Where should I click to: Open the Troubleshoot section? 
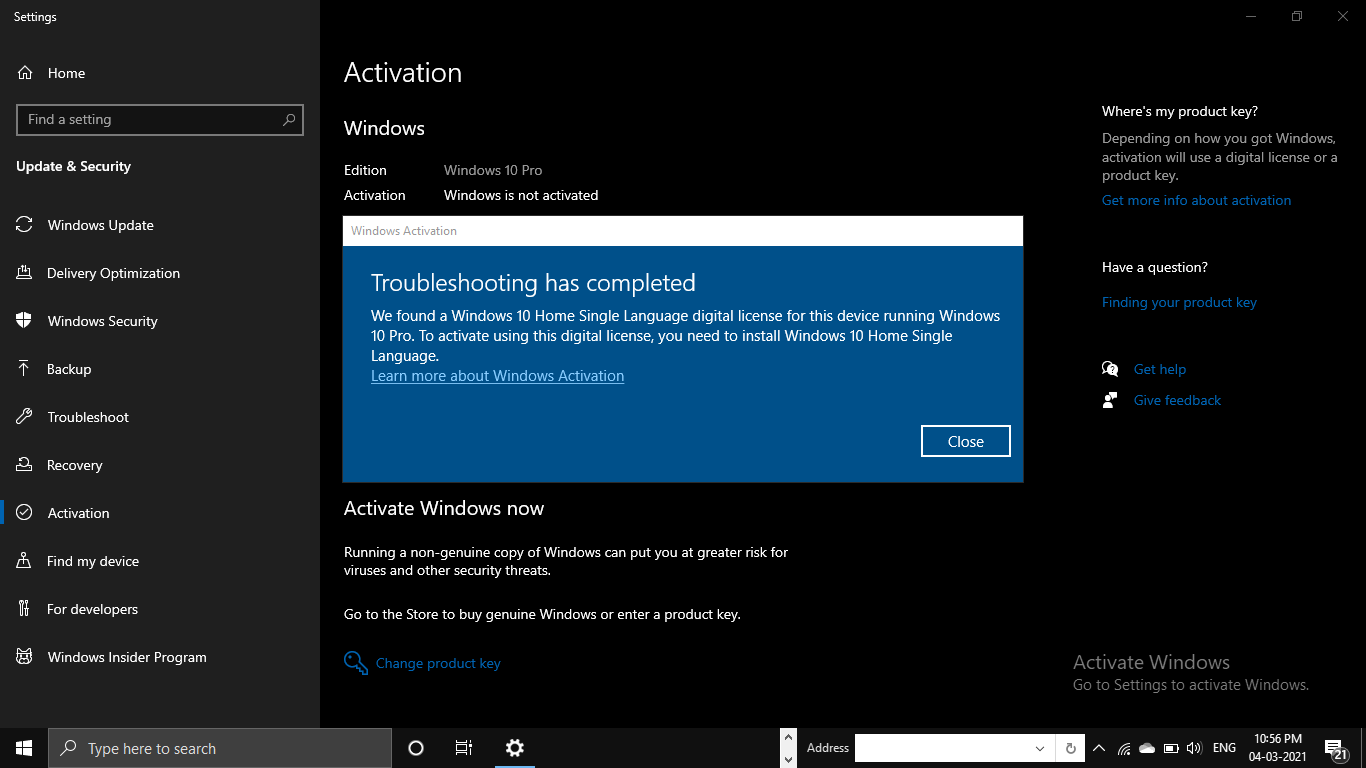(88, 417)
